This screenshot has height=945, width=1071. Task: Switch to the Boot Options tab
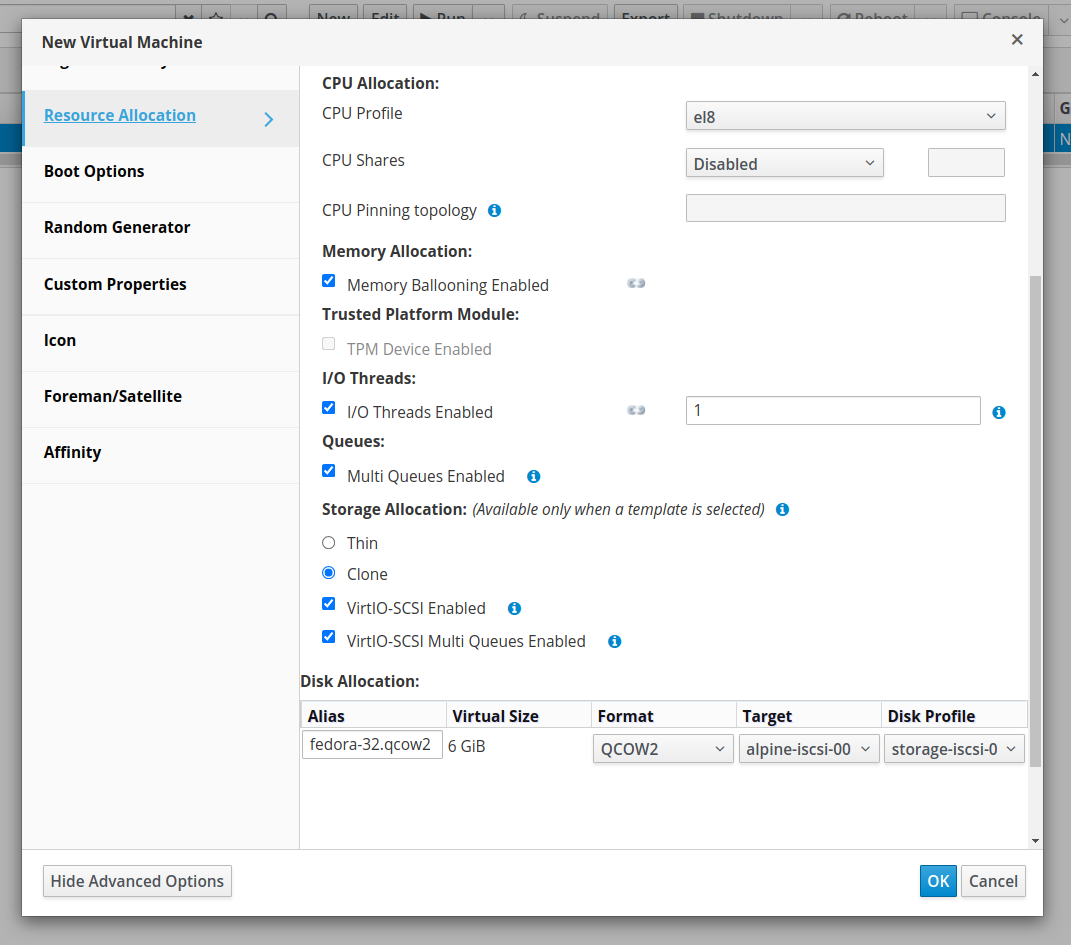94,171
